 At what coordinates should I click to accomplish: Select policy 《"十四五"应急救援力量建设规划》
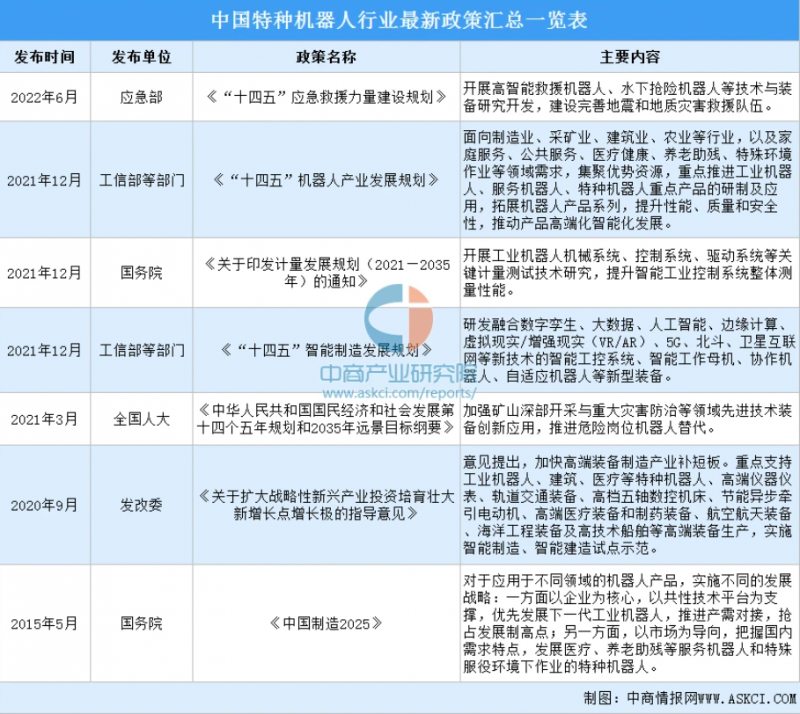(x=326, y=97)
